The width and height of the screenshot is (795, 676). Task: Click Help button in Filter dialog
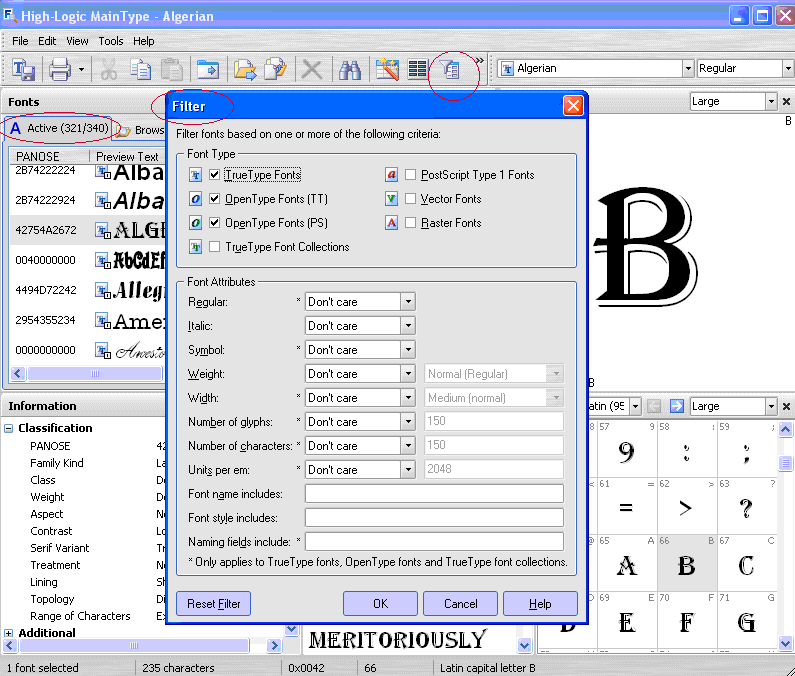tap(540, 603)
